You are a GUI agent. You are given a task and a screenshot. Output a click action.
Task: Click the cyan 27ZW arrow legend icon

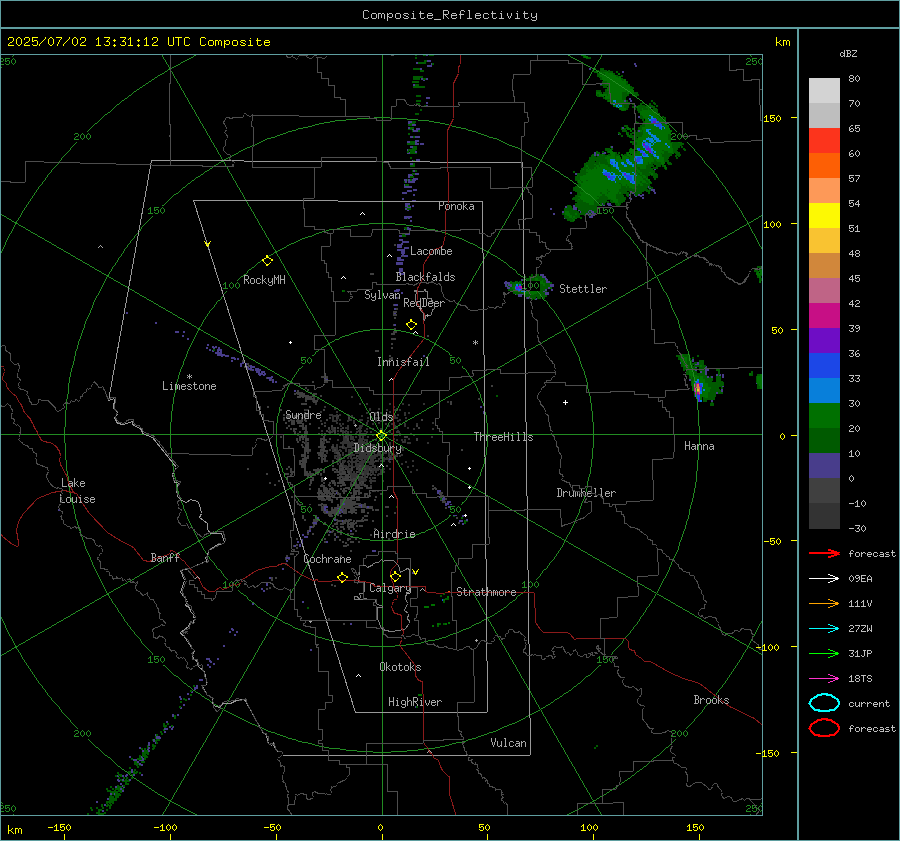point(824,629)
